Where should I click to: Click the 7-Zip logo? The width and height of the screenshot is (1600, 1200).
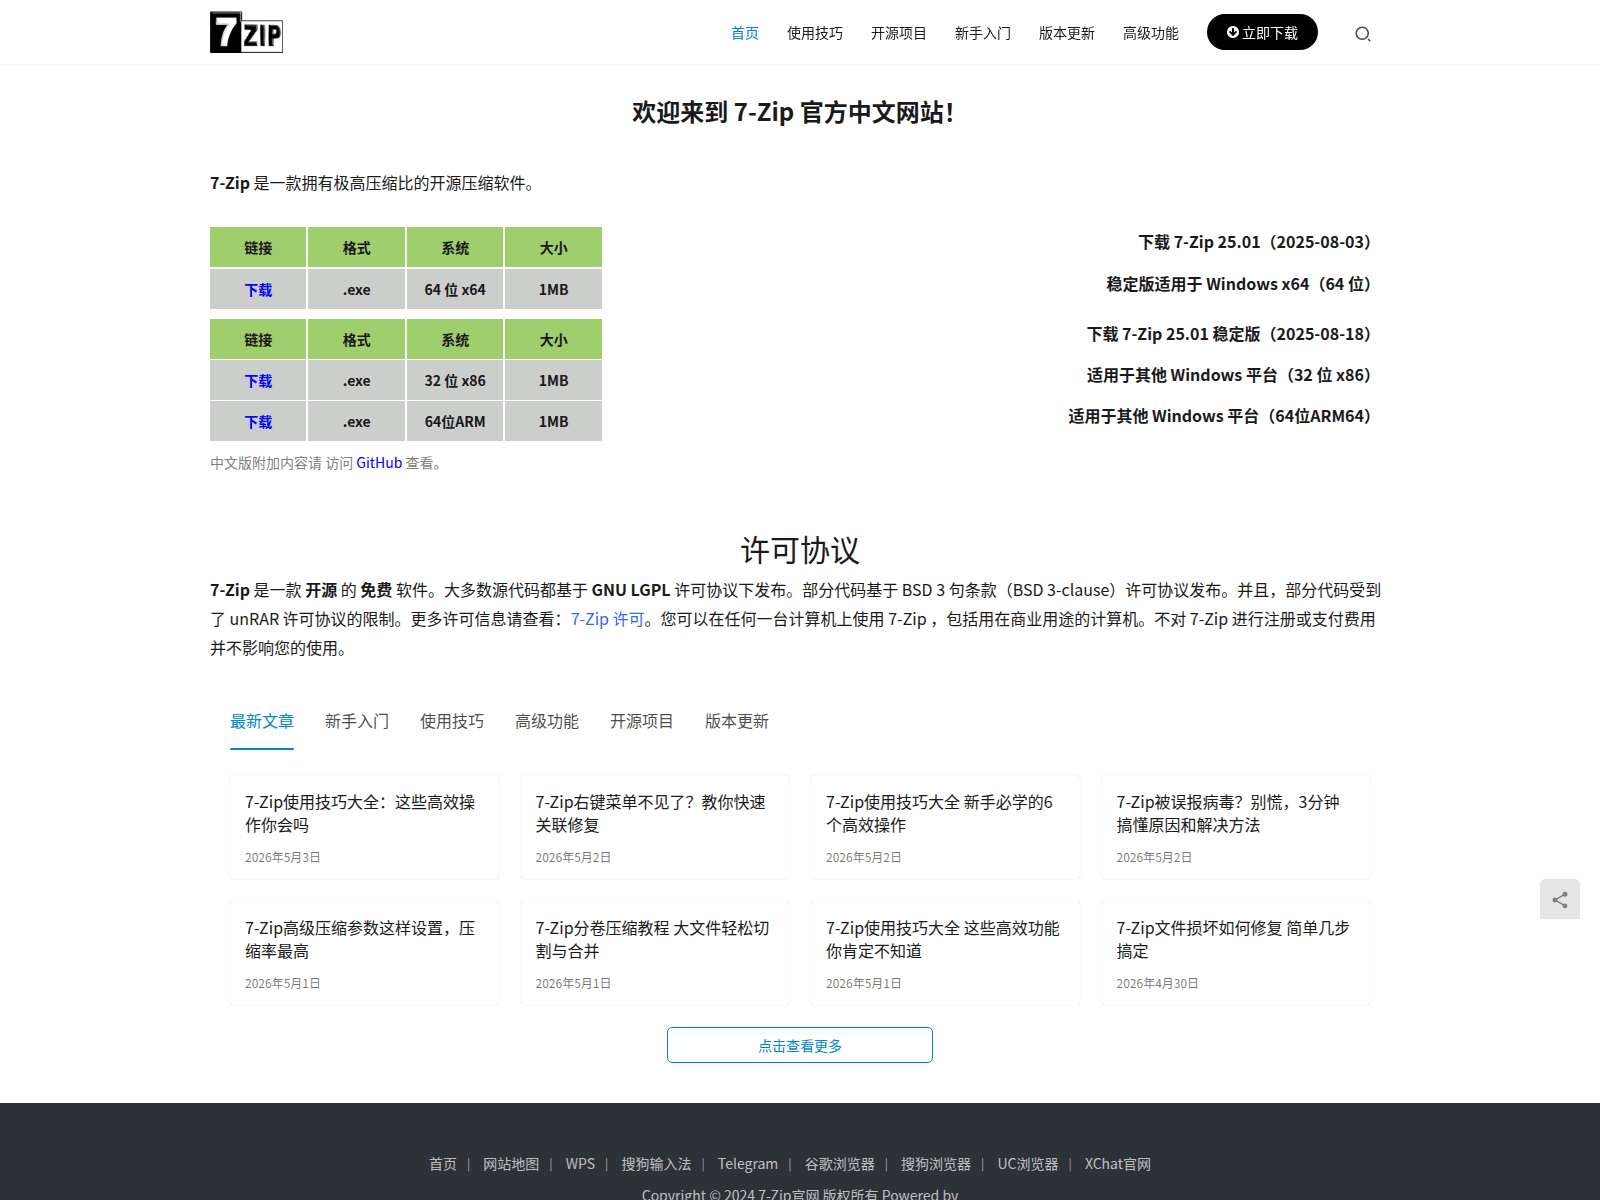point(246,32)
